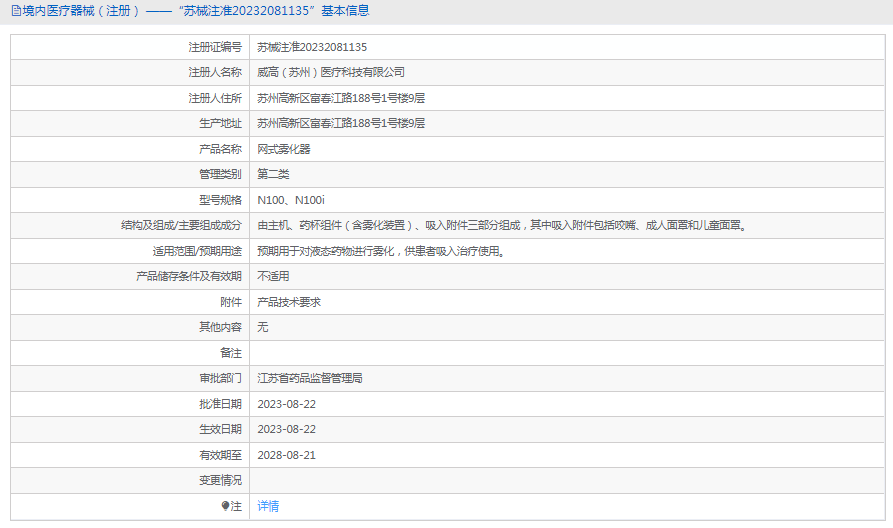Click the 审批部门 label
The height and width of the screenshot is (528, 893).
[220, 378]
